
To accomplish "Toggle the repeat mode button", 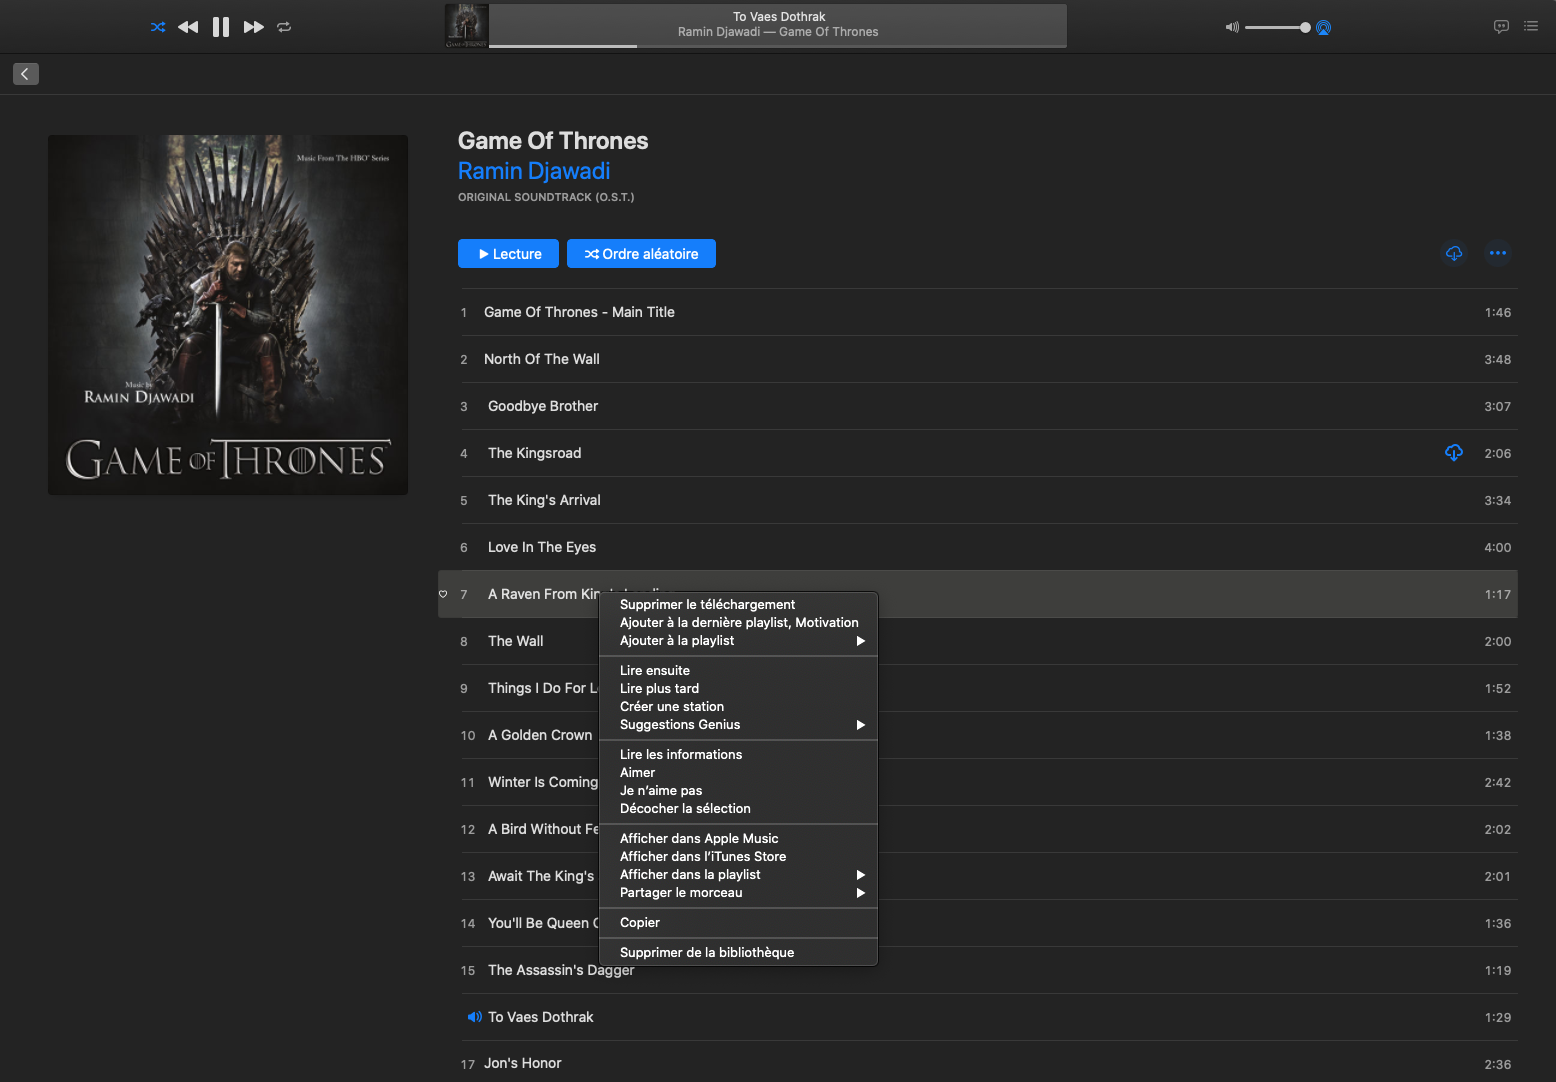I will coord(284,27).
